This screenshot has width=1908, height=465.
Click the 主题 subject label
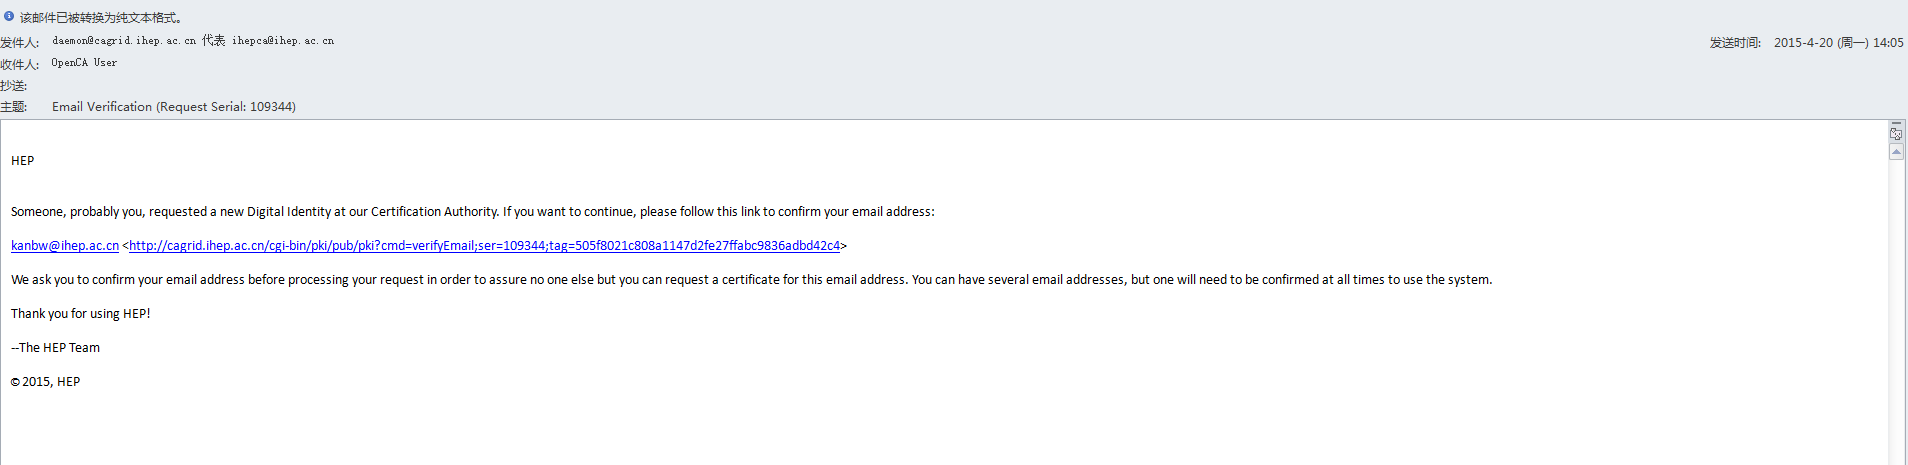coord(14,107)
